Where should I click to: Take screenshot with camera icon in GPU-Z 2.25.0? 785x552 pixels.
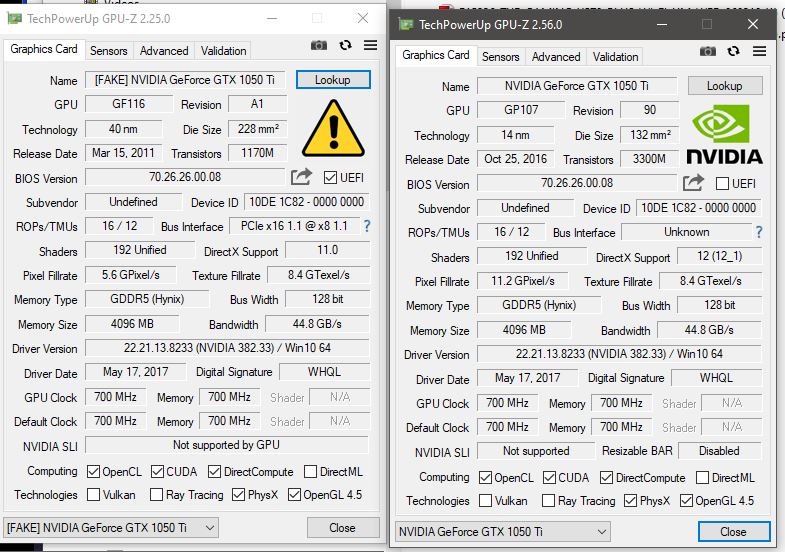tap(319, 46)
